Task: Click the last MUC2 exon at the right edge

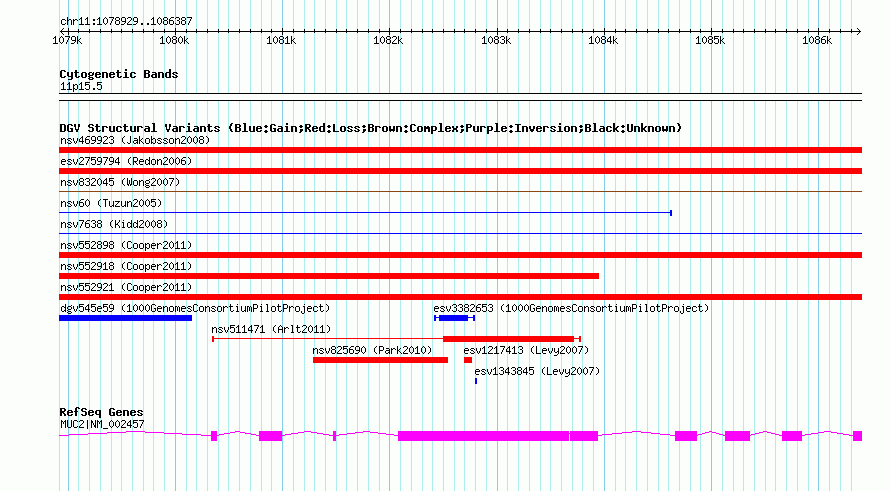Action: 858,436
